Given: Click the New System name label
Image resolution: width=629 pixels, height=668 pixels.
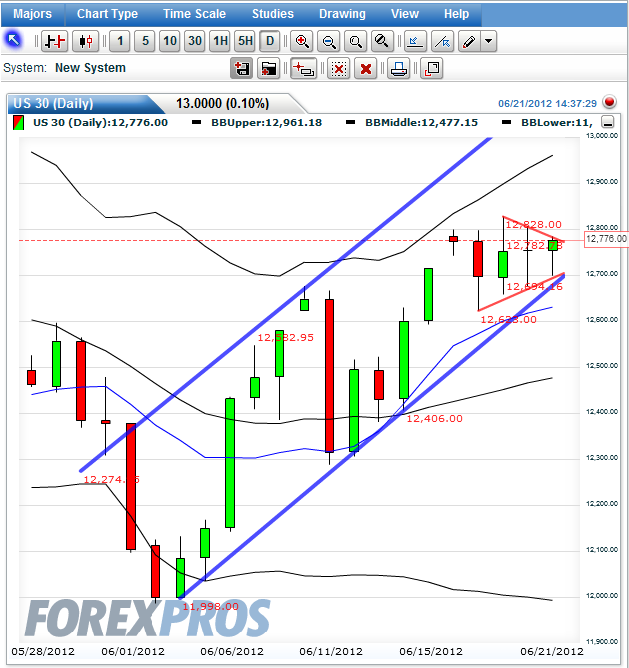Looking at the screenshot, I should pyautogui.click(x=90, y=68).
